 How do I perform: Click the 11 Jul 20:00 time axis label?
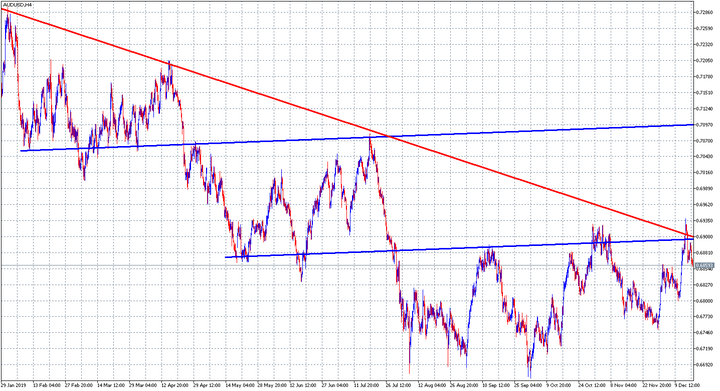[367, 385]
